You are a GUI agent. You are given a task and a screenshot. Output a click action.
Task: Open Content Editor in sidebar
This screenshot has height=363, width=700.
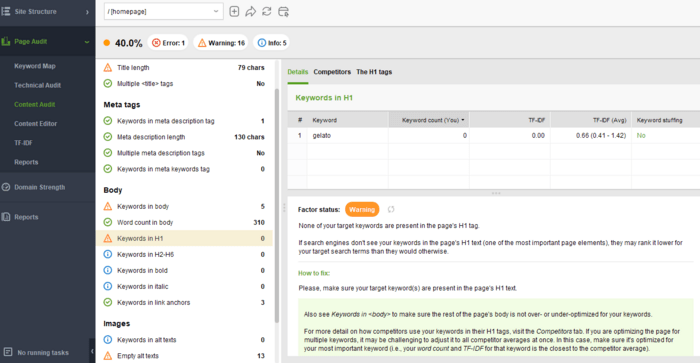point(36,124)
